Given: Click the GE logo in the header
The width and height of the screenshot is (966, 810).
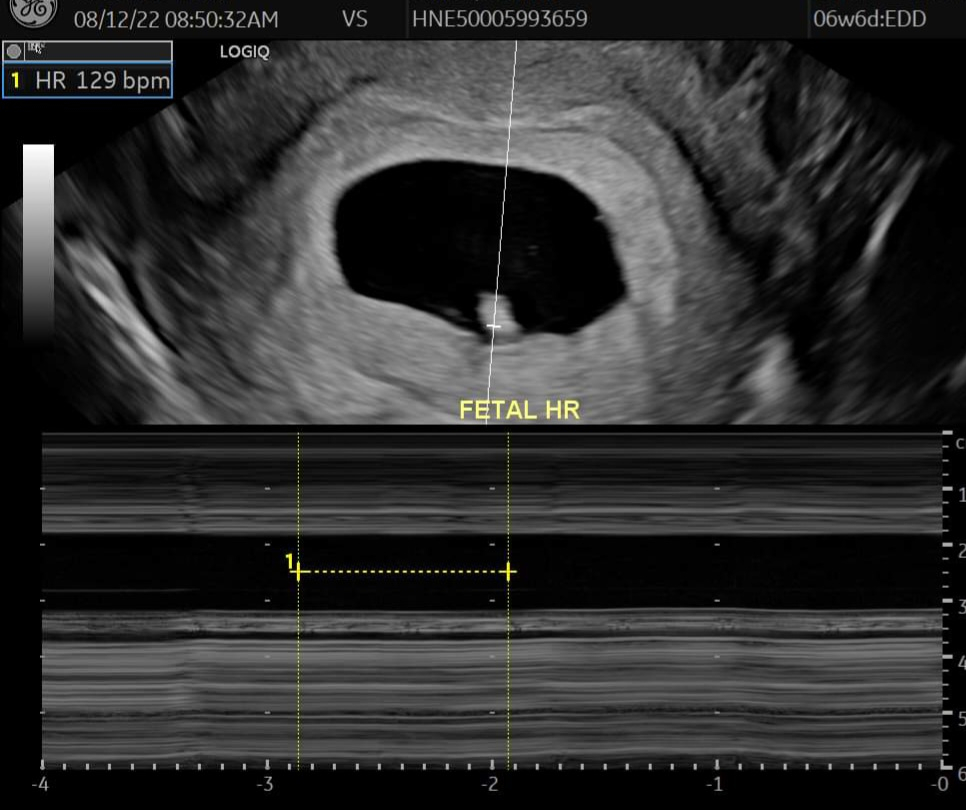Looking at the screenshot, I should click(x=33, y=12).
